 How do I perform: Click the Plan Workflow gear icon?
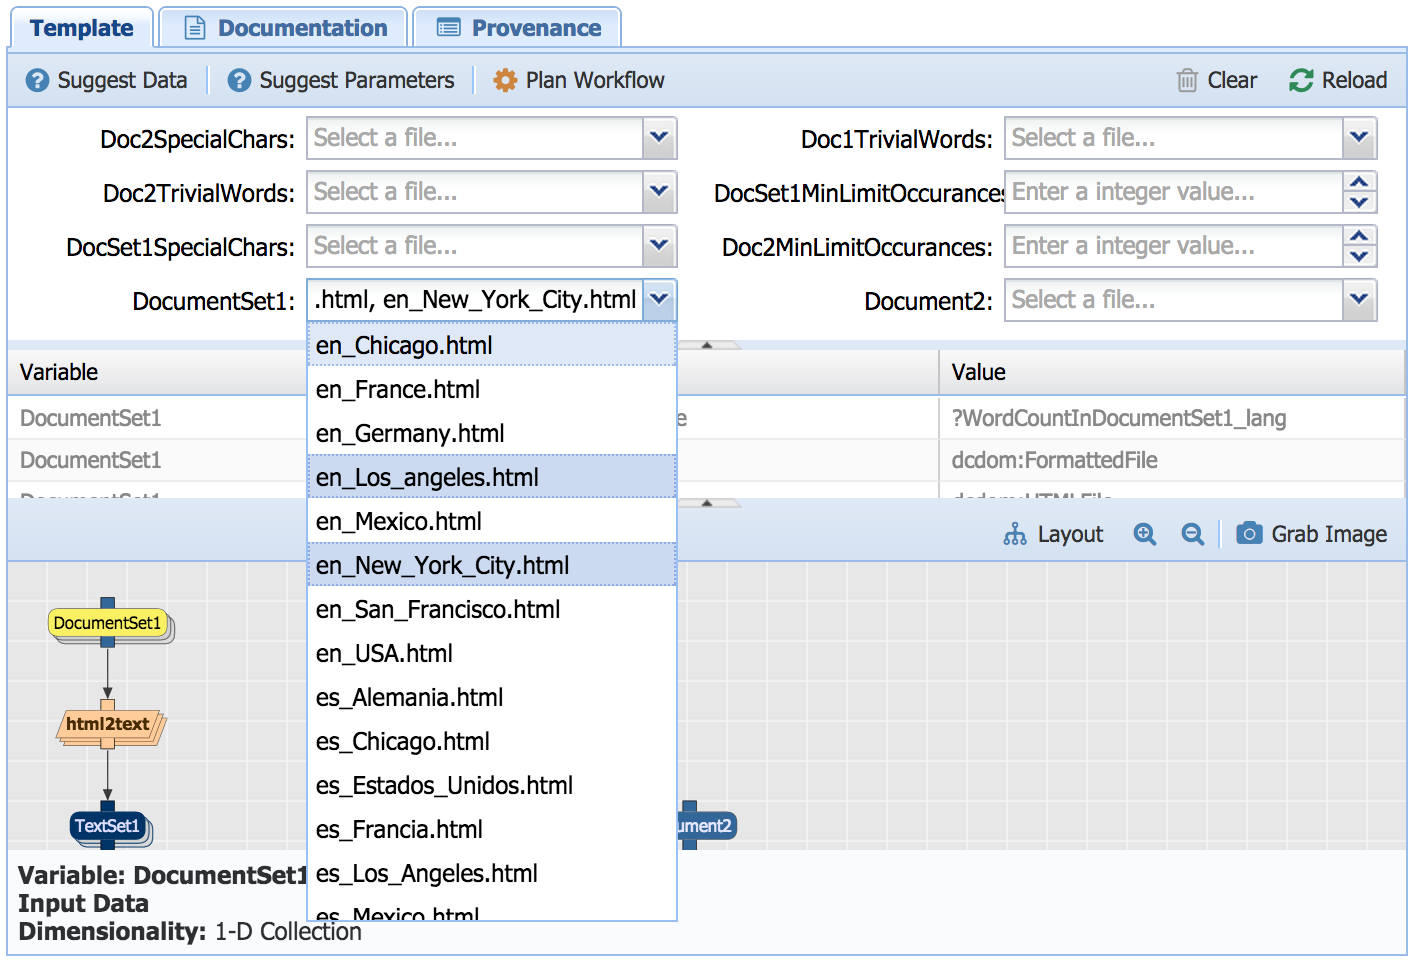coord(505,80)
